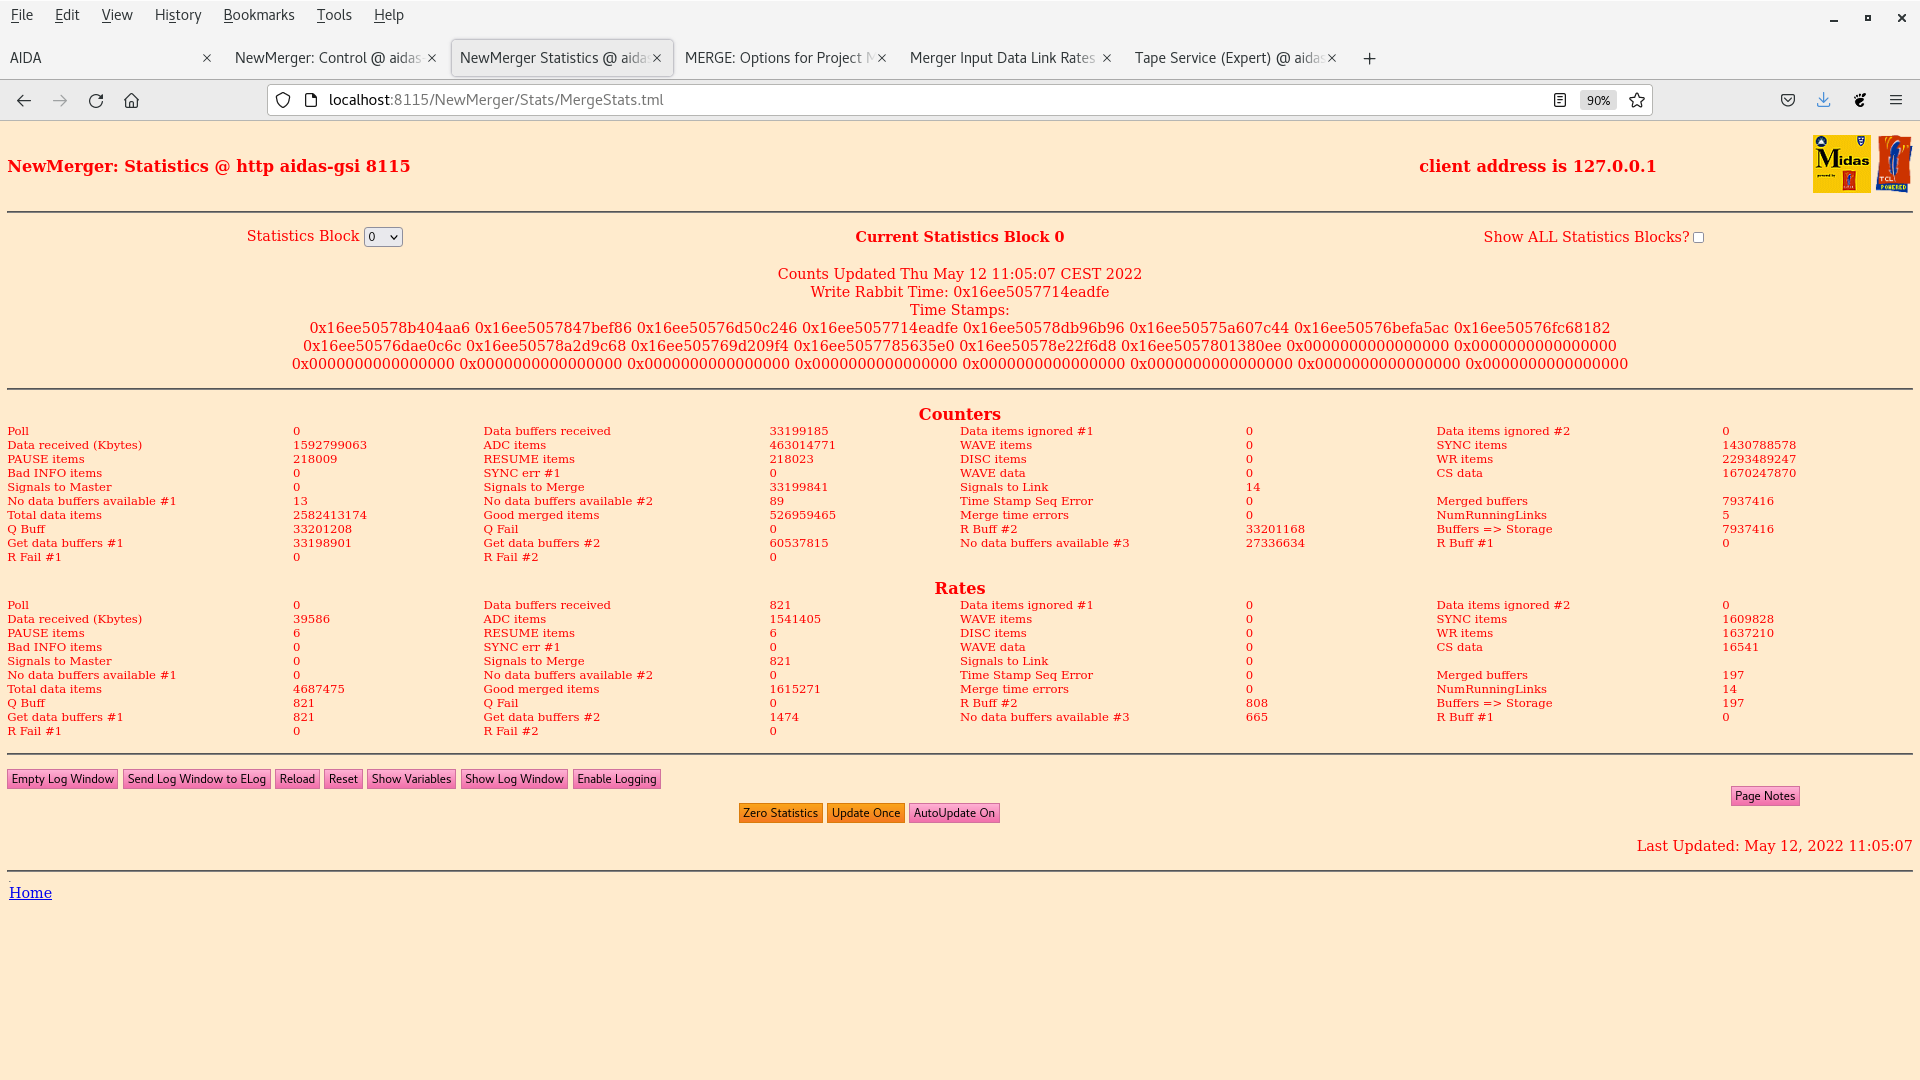Click the page info icon before localhost URL
The image size is (1920, 1080).
[x=311, y=100]
